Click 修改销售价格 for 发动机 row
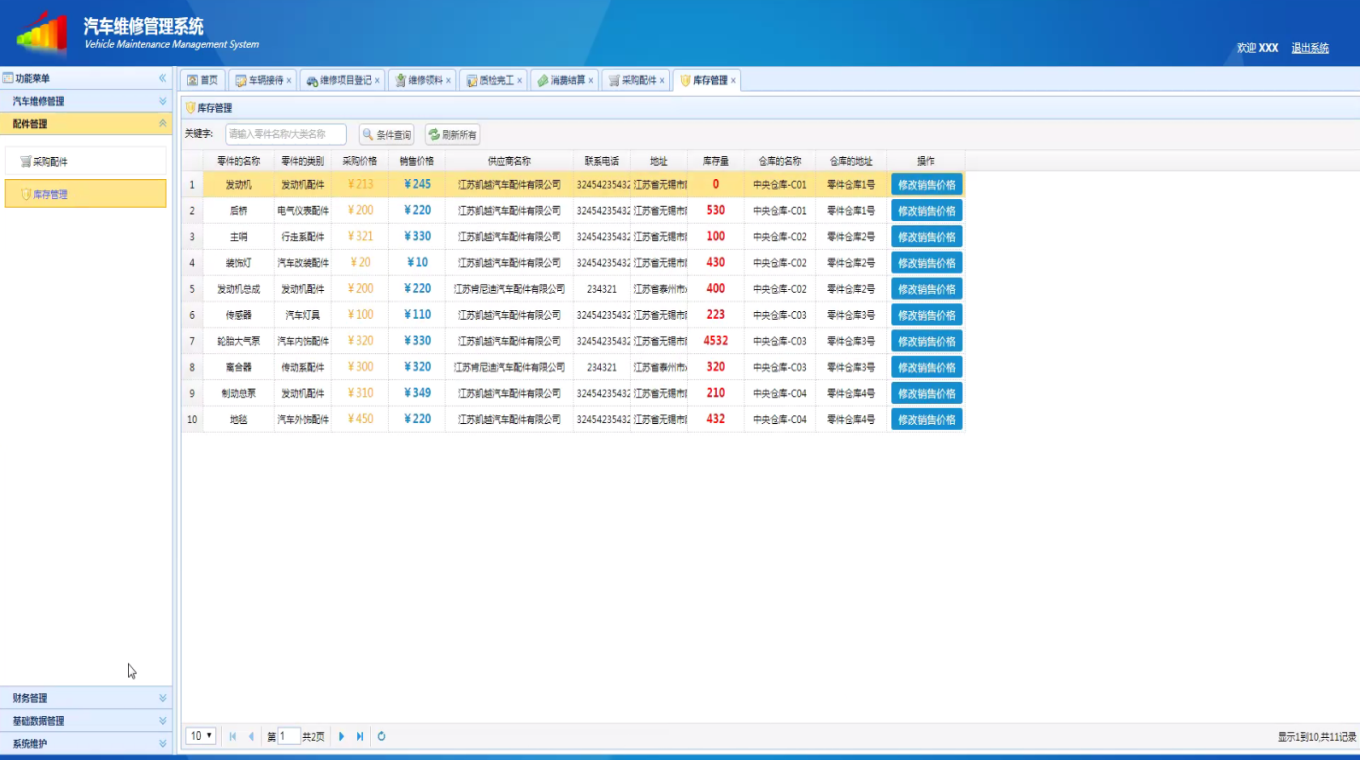This screenshot has width=1360, height=760. (927, 185)
